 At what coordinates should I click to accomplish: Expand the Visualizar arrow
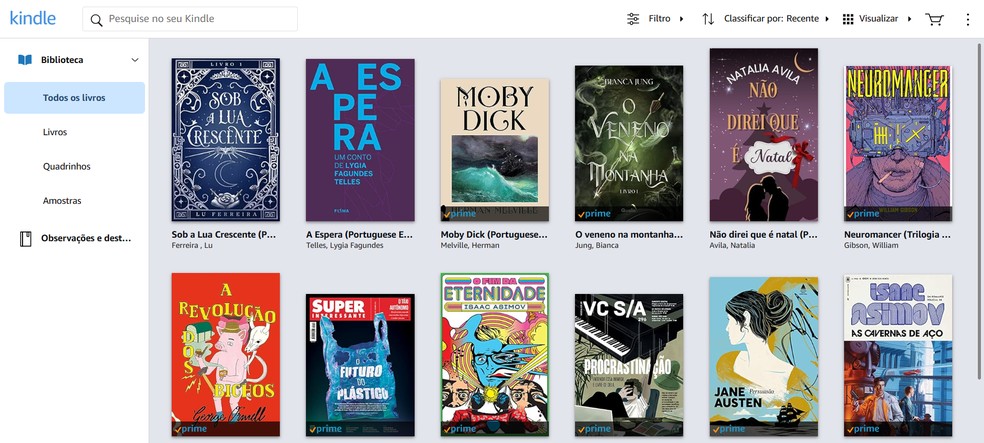pyautogui.click(x=909, y=19)
